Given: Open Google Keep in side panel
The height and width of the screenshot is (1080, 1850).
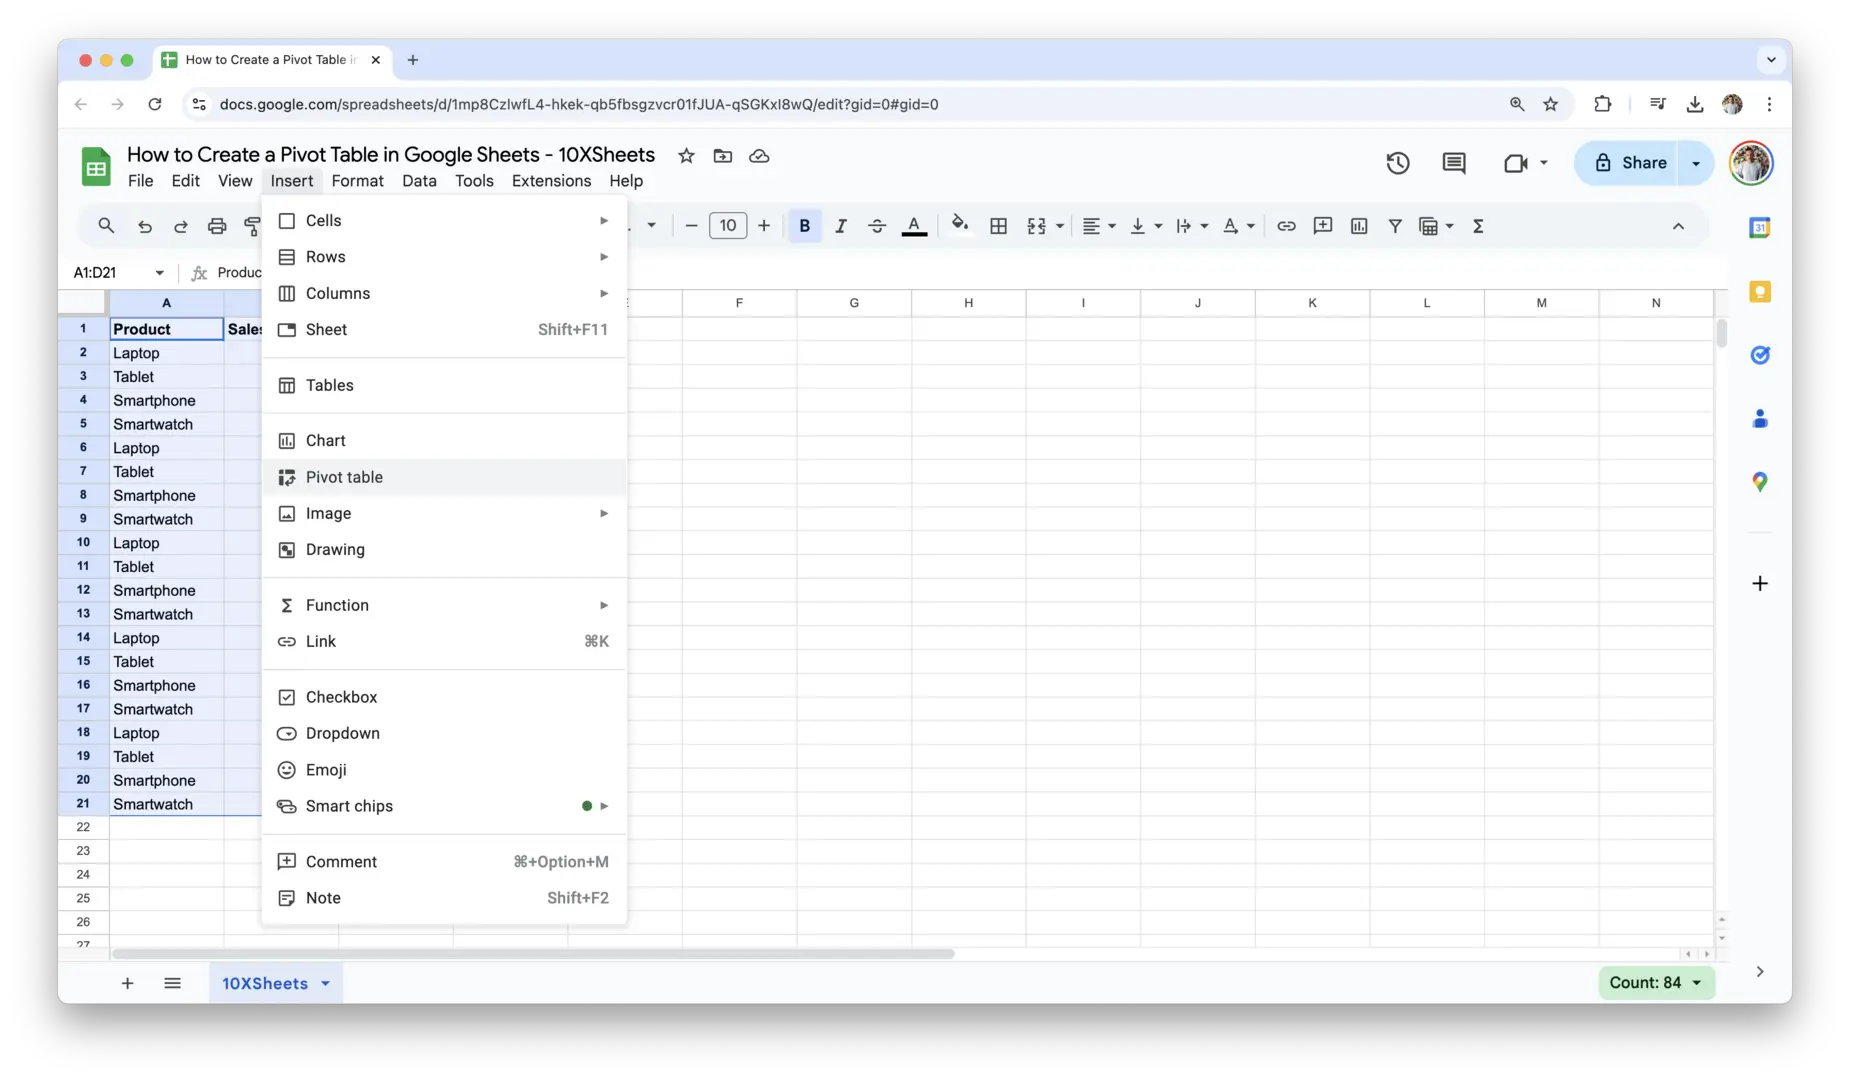Looking at the screenshot, I should pyautogui.click(x=1759, y=292).
